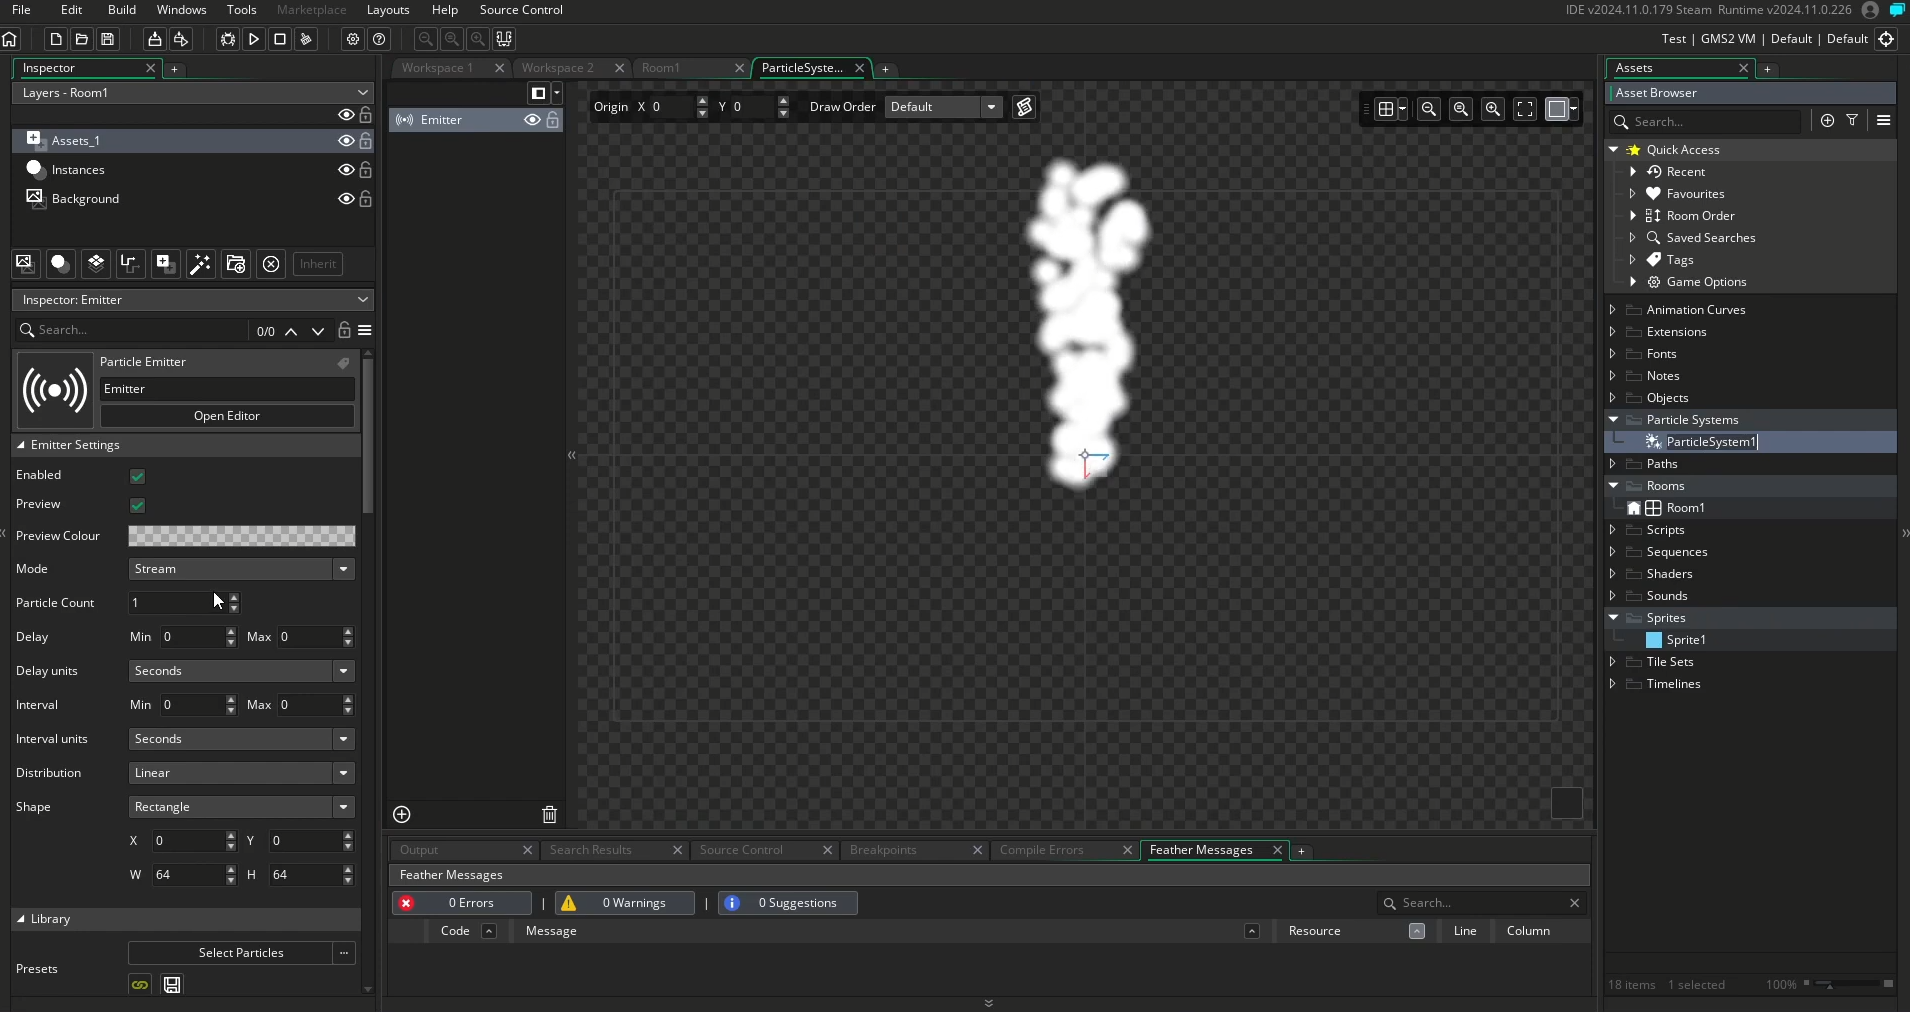Lock the Assets_1 layer
The height and width of the screenshot is (1012, 1910).
point(366,141)
